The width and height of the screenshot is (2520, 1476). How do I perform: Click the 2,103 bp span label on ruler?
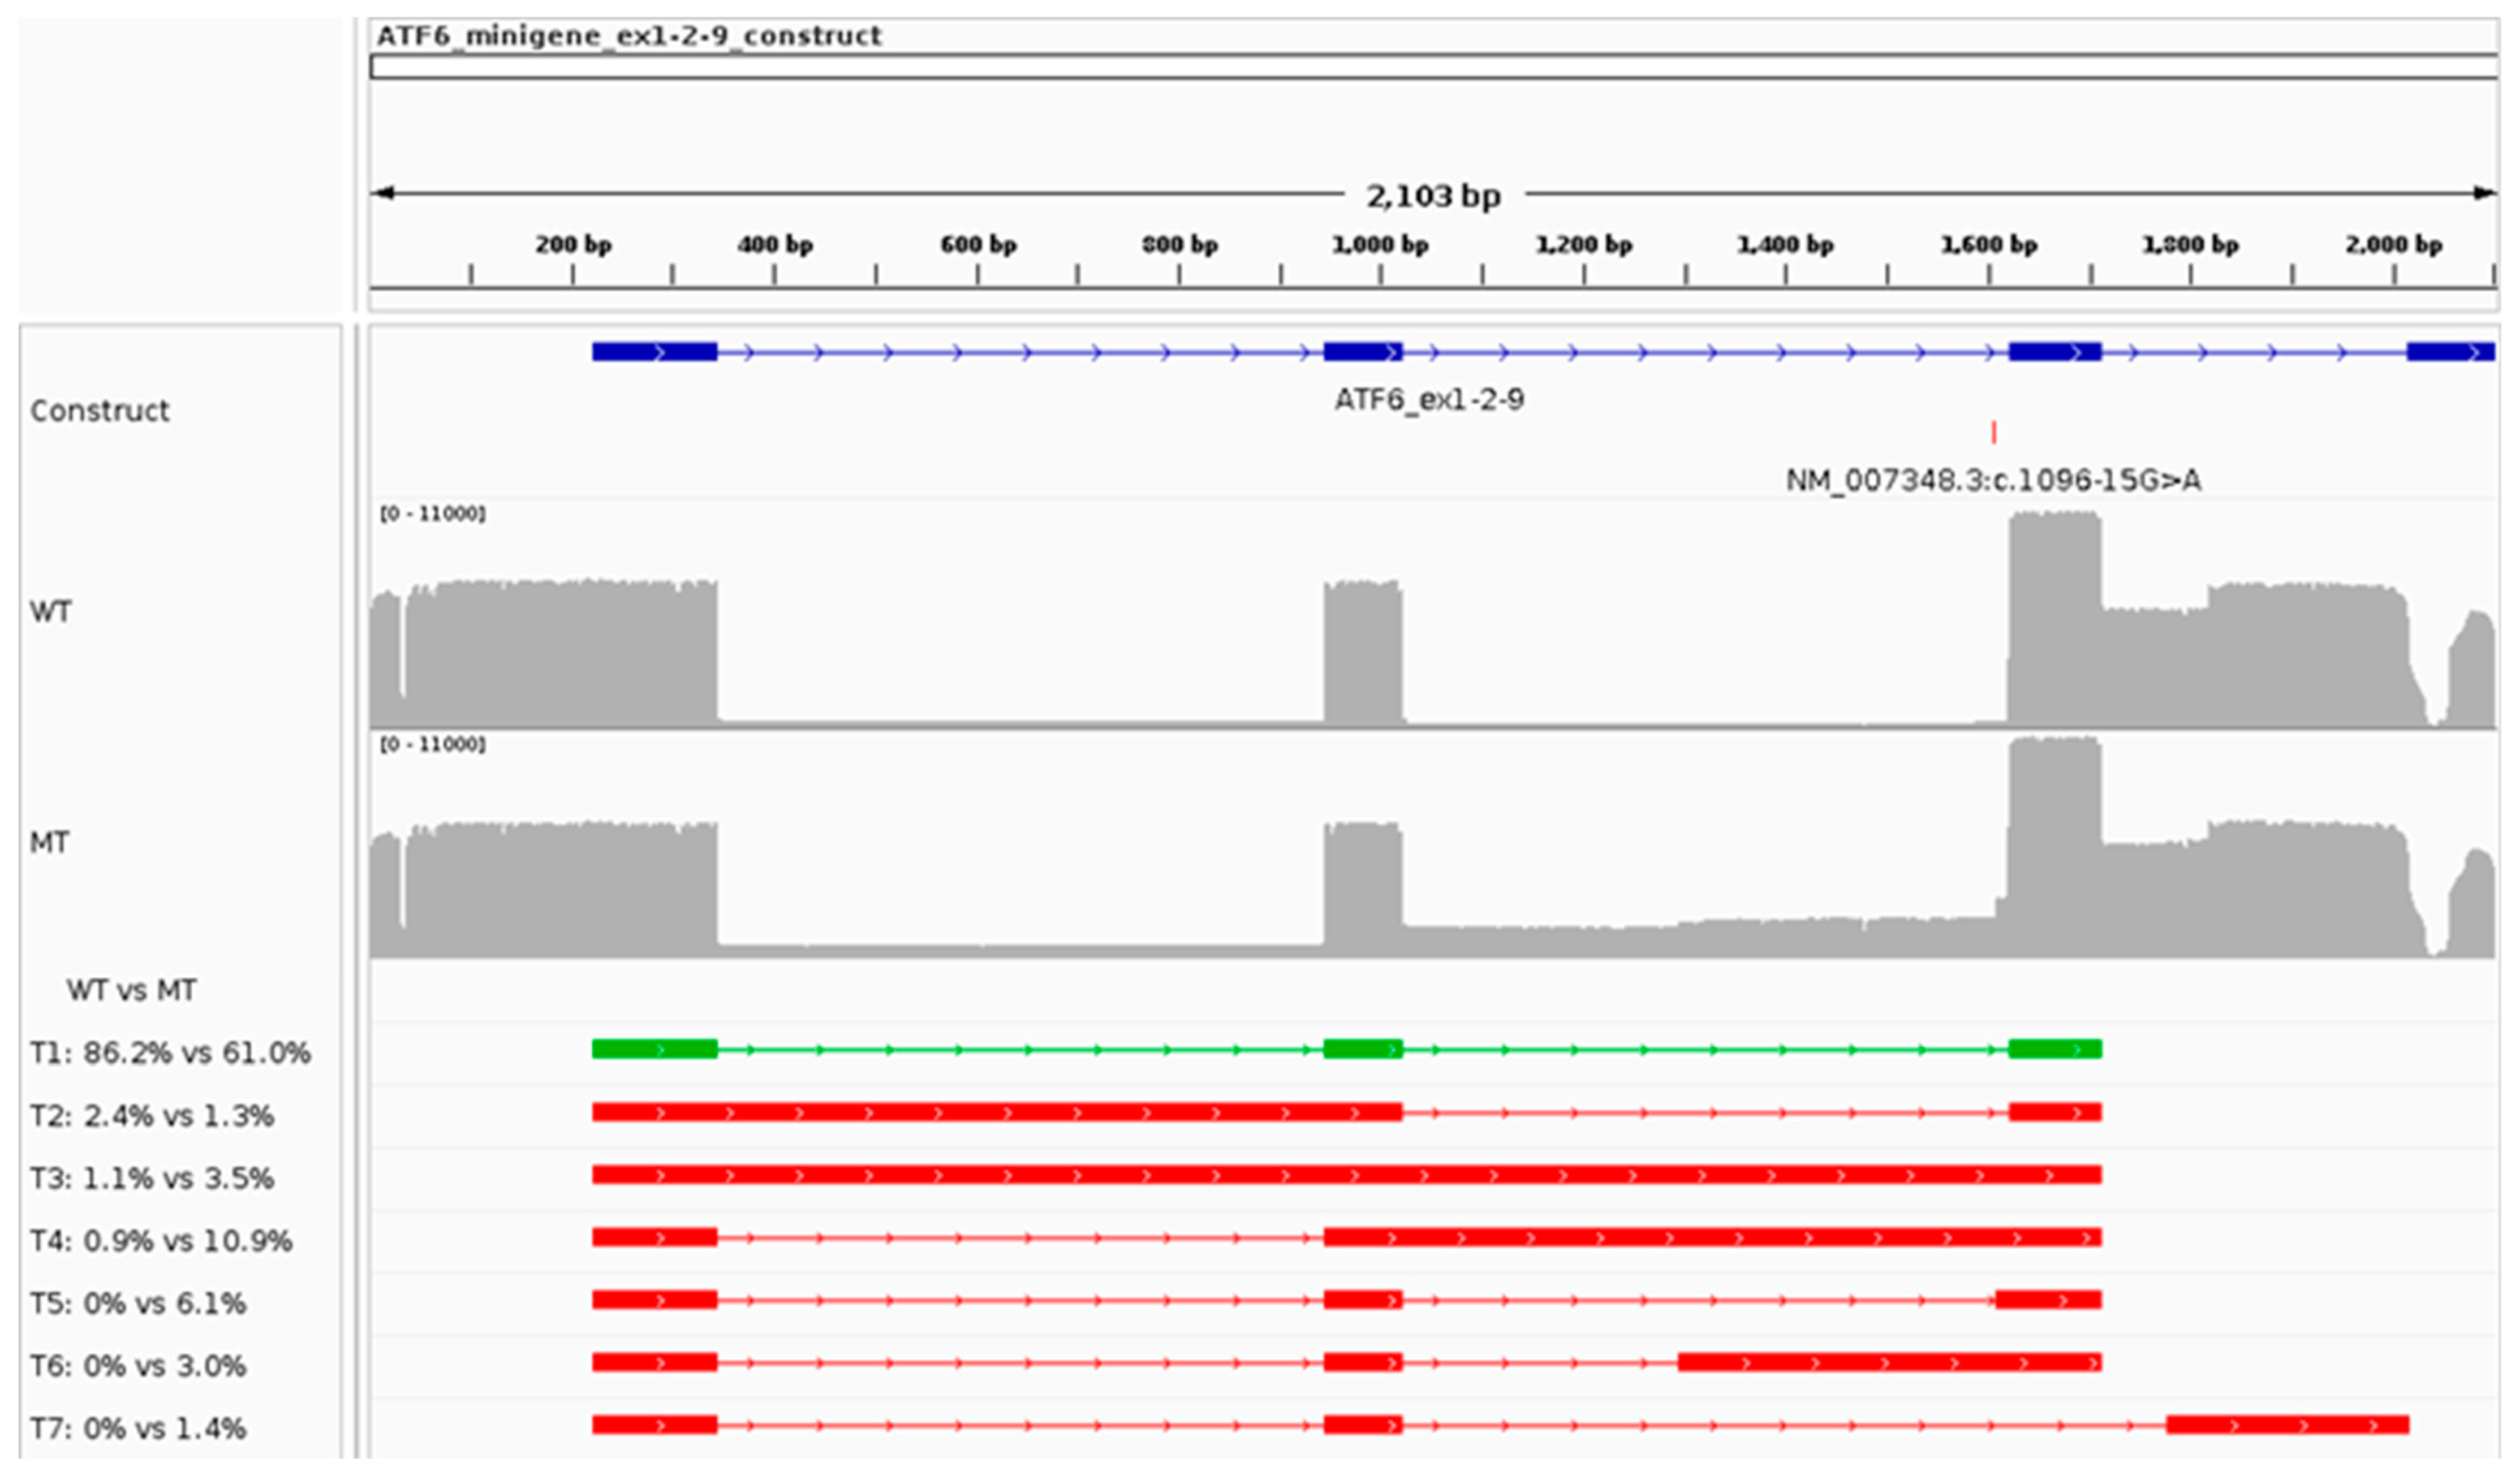[x=1433, y=196]
